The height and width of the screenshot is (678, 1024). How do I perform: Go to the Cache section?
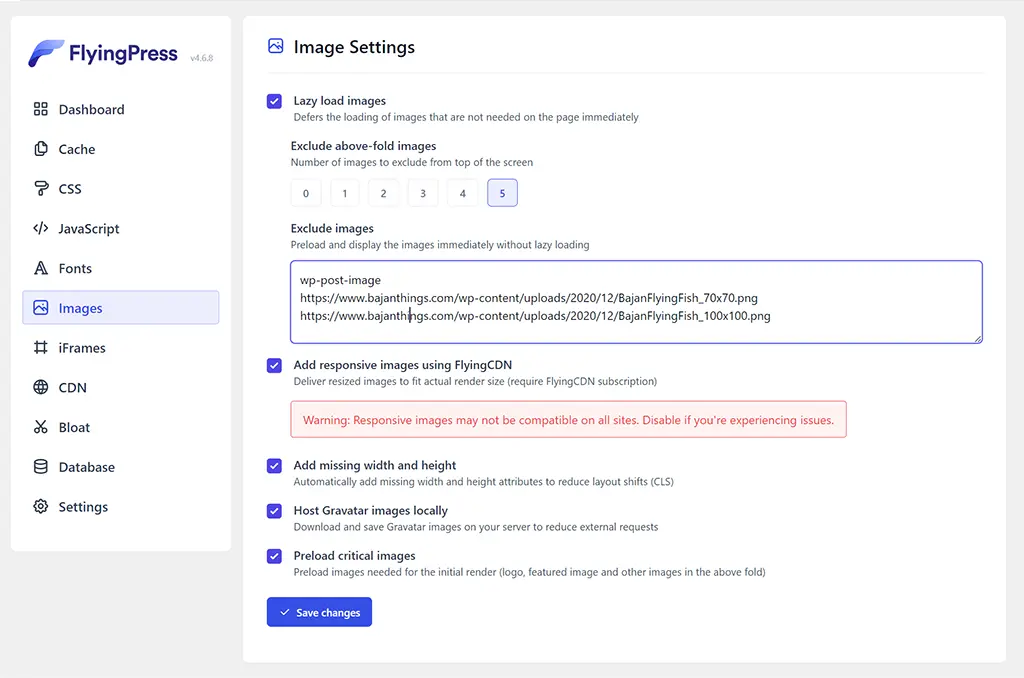[121, 149]
